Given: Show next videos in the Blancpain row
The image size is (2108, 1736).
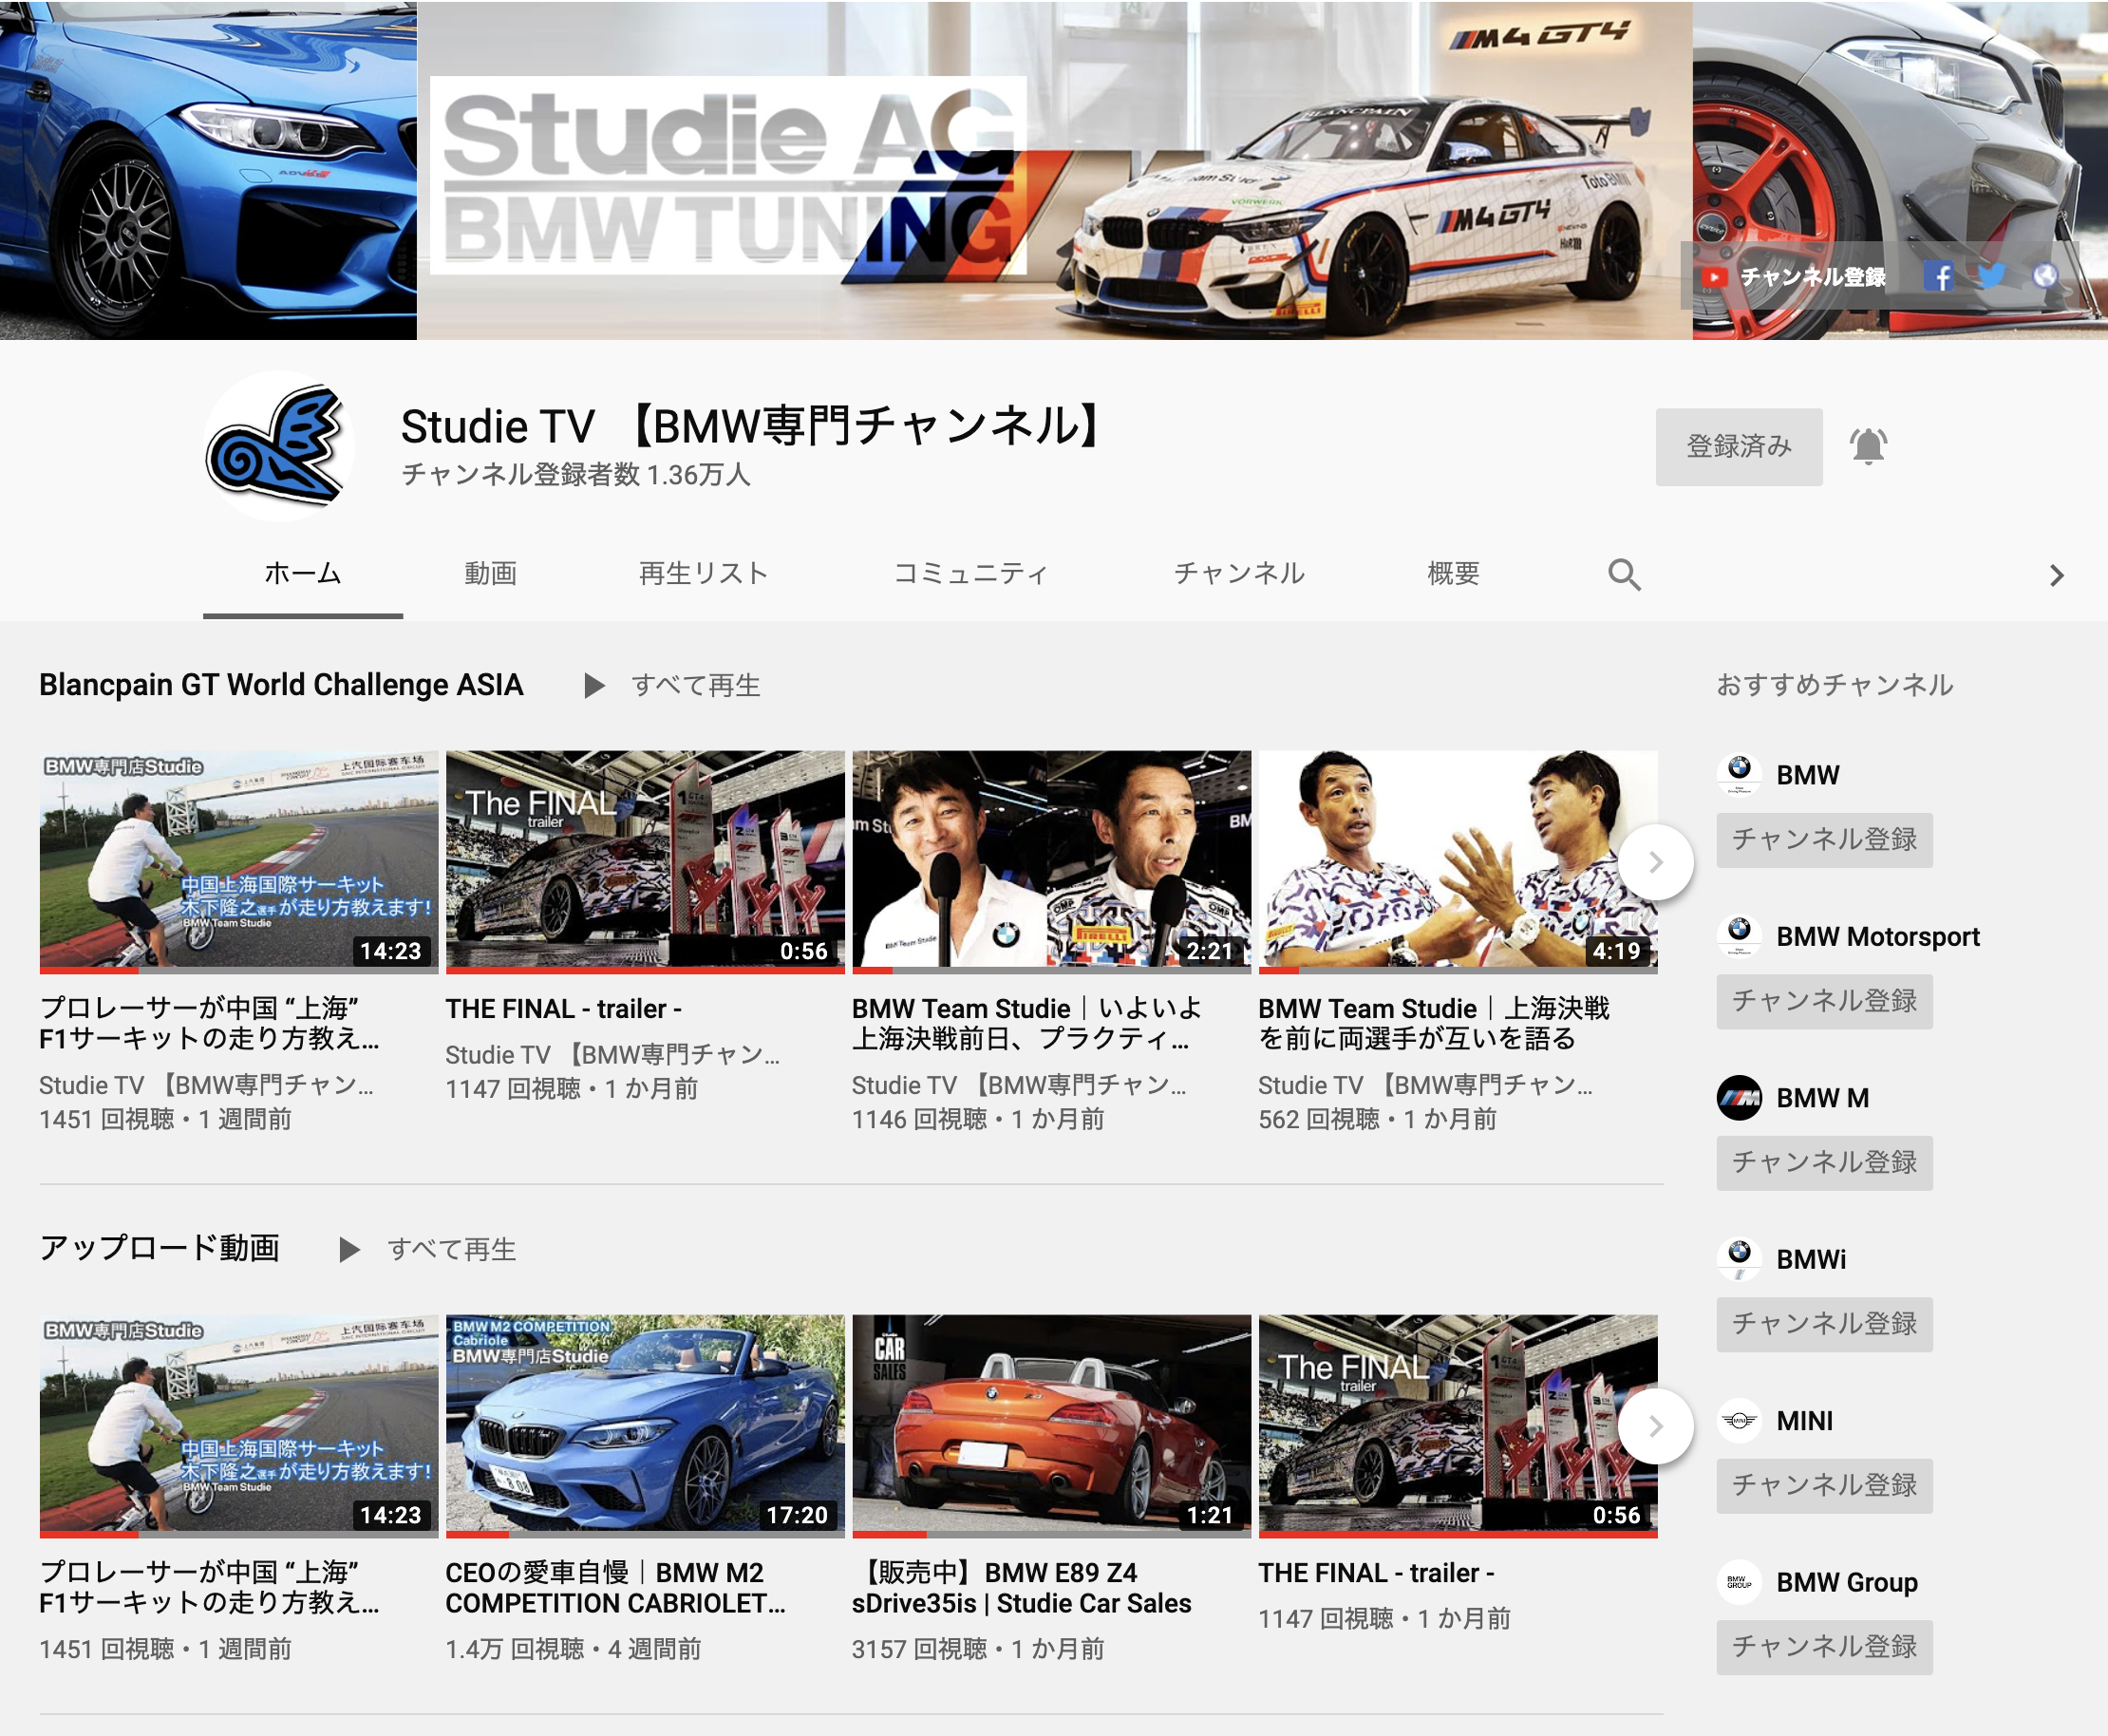Looking at the screenshot, I should [1655, 862].
